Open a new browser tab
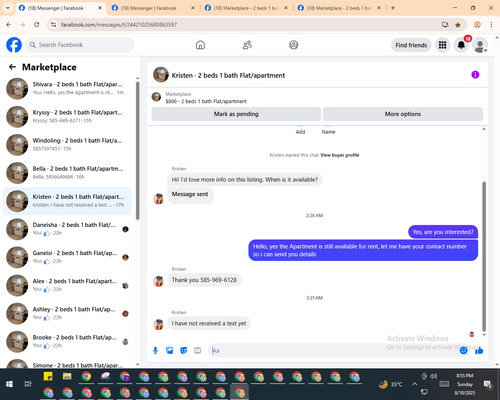 tap(393, 8)
